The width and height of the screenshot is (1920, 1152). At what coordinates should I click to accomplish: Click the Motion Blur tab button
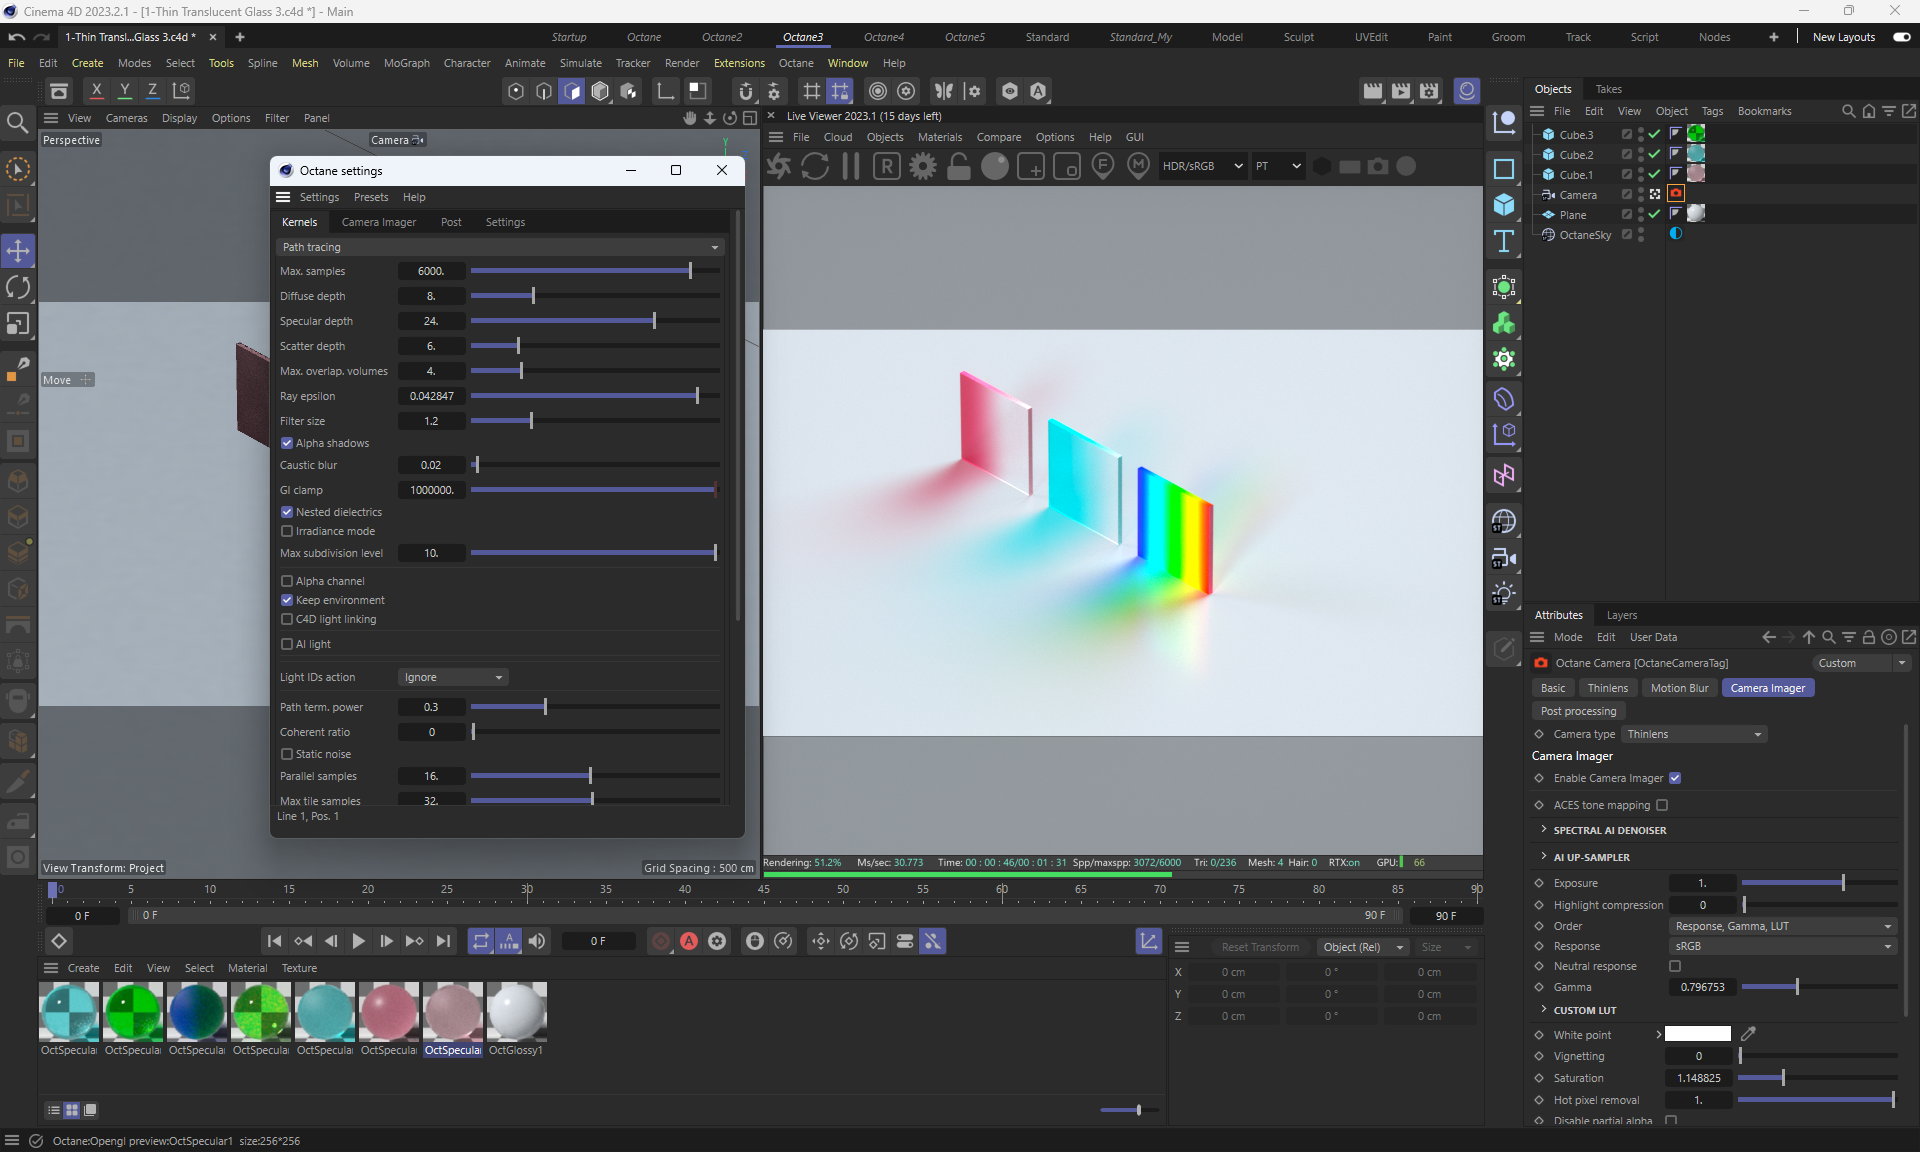pyautogui.click(x=1679, y=688)
